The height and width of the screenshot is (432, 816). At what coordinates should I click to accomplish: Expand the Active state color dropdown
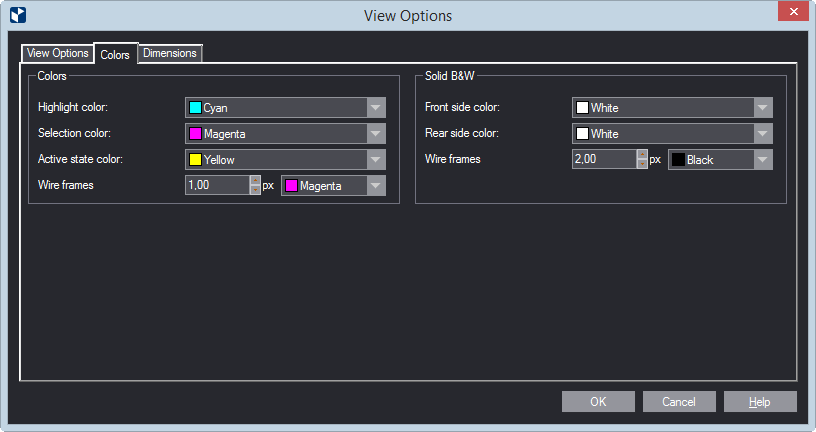click(x=376, y=160)
